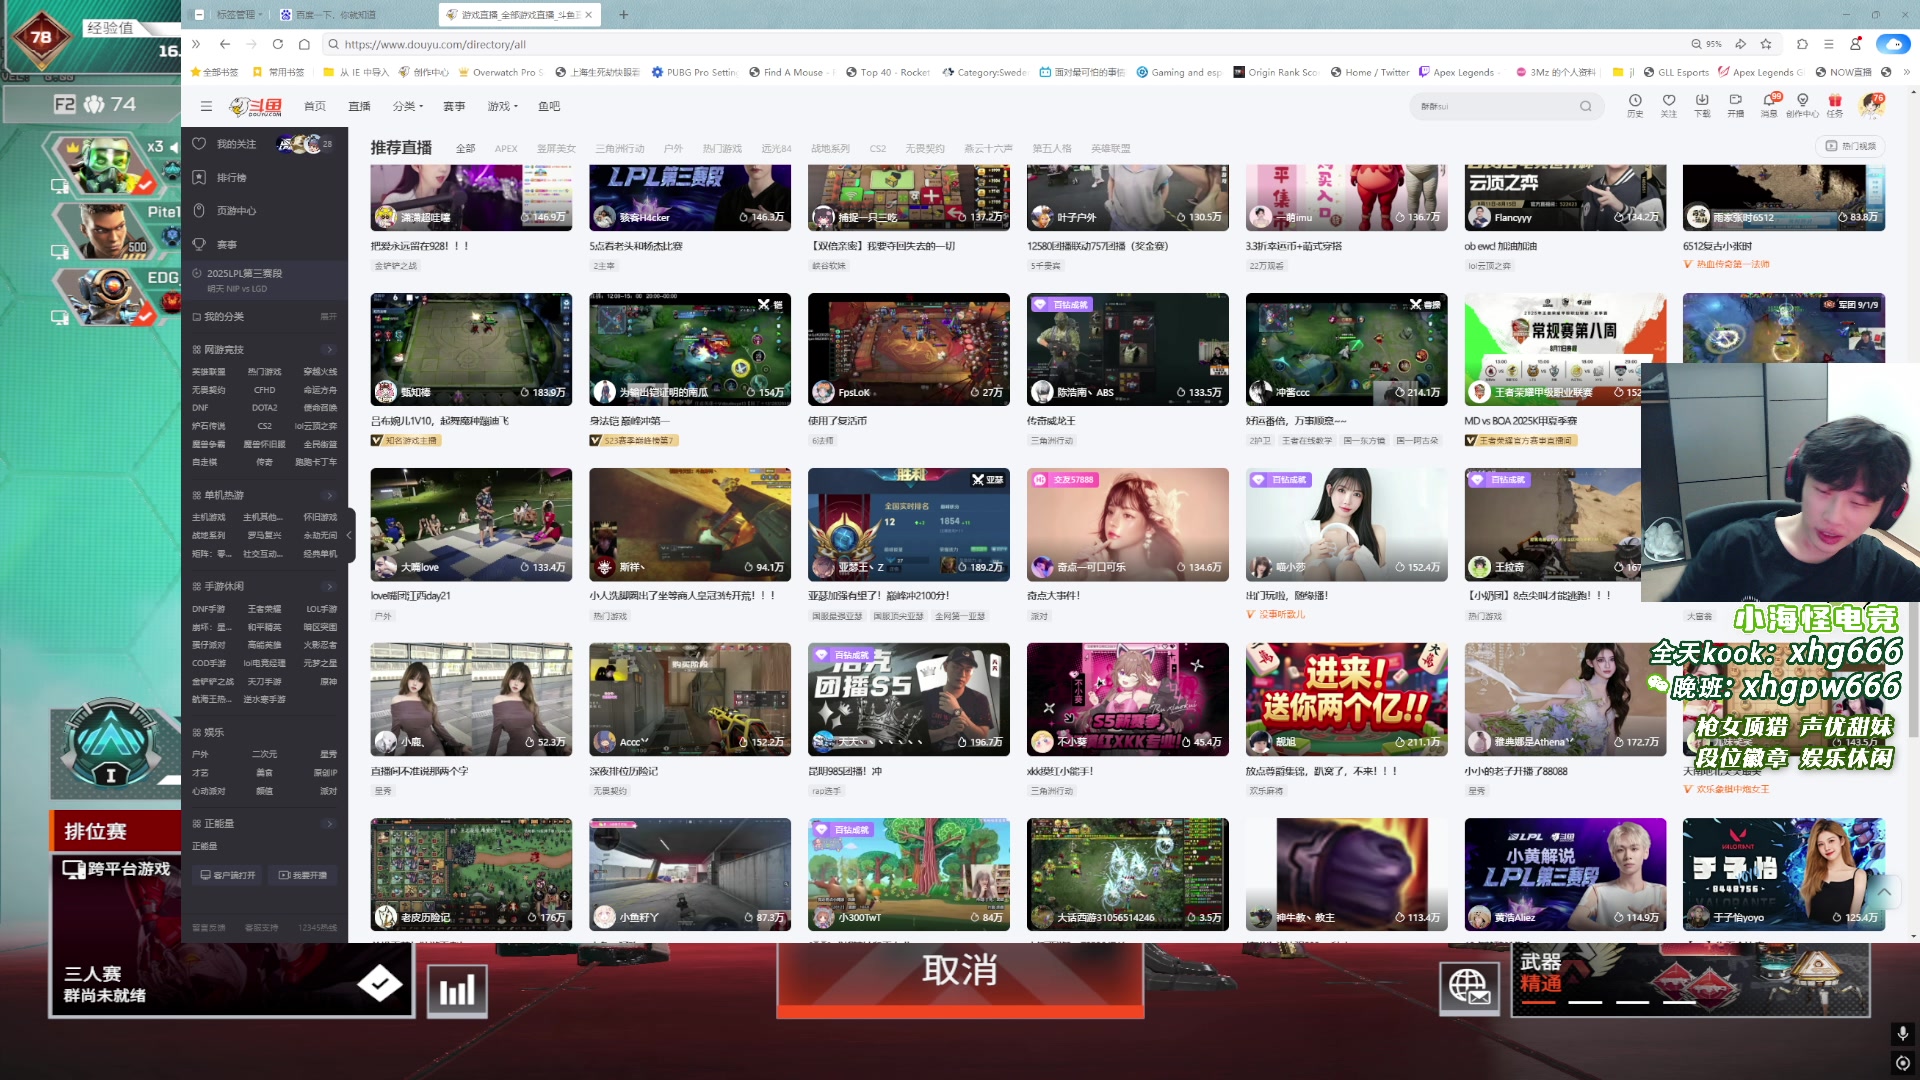Open the 创作中心 creator center icon
Screen dimensions: 1920x1080
1802,105
